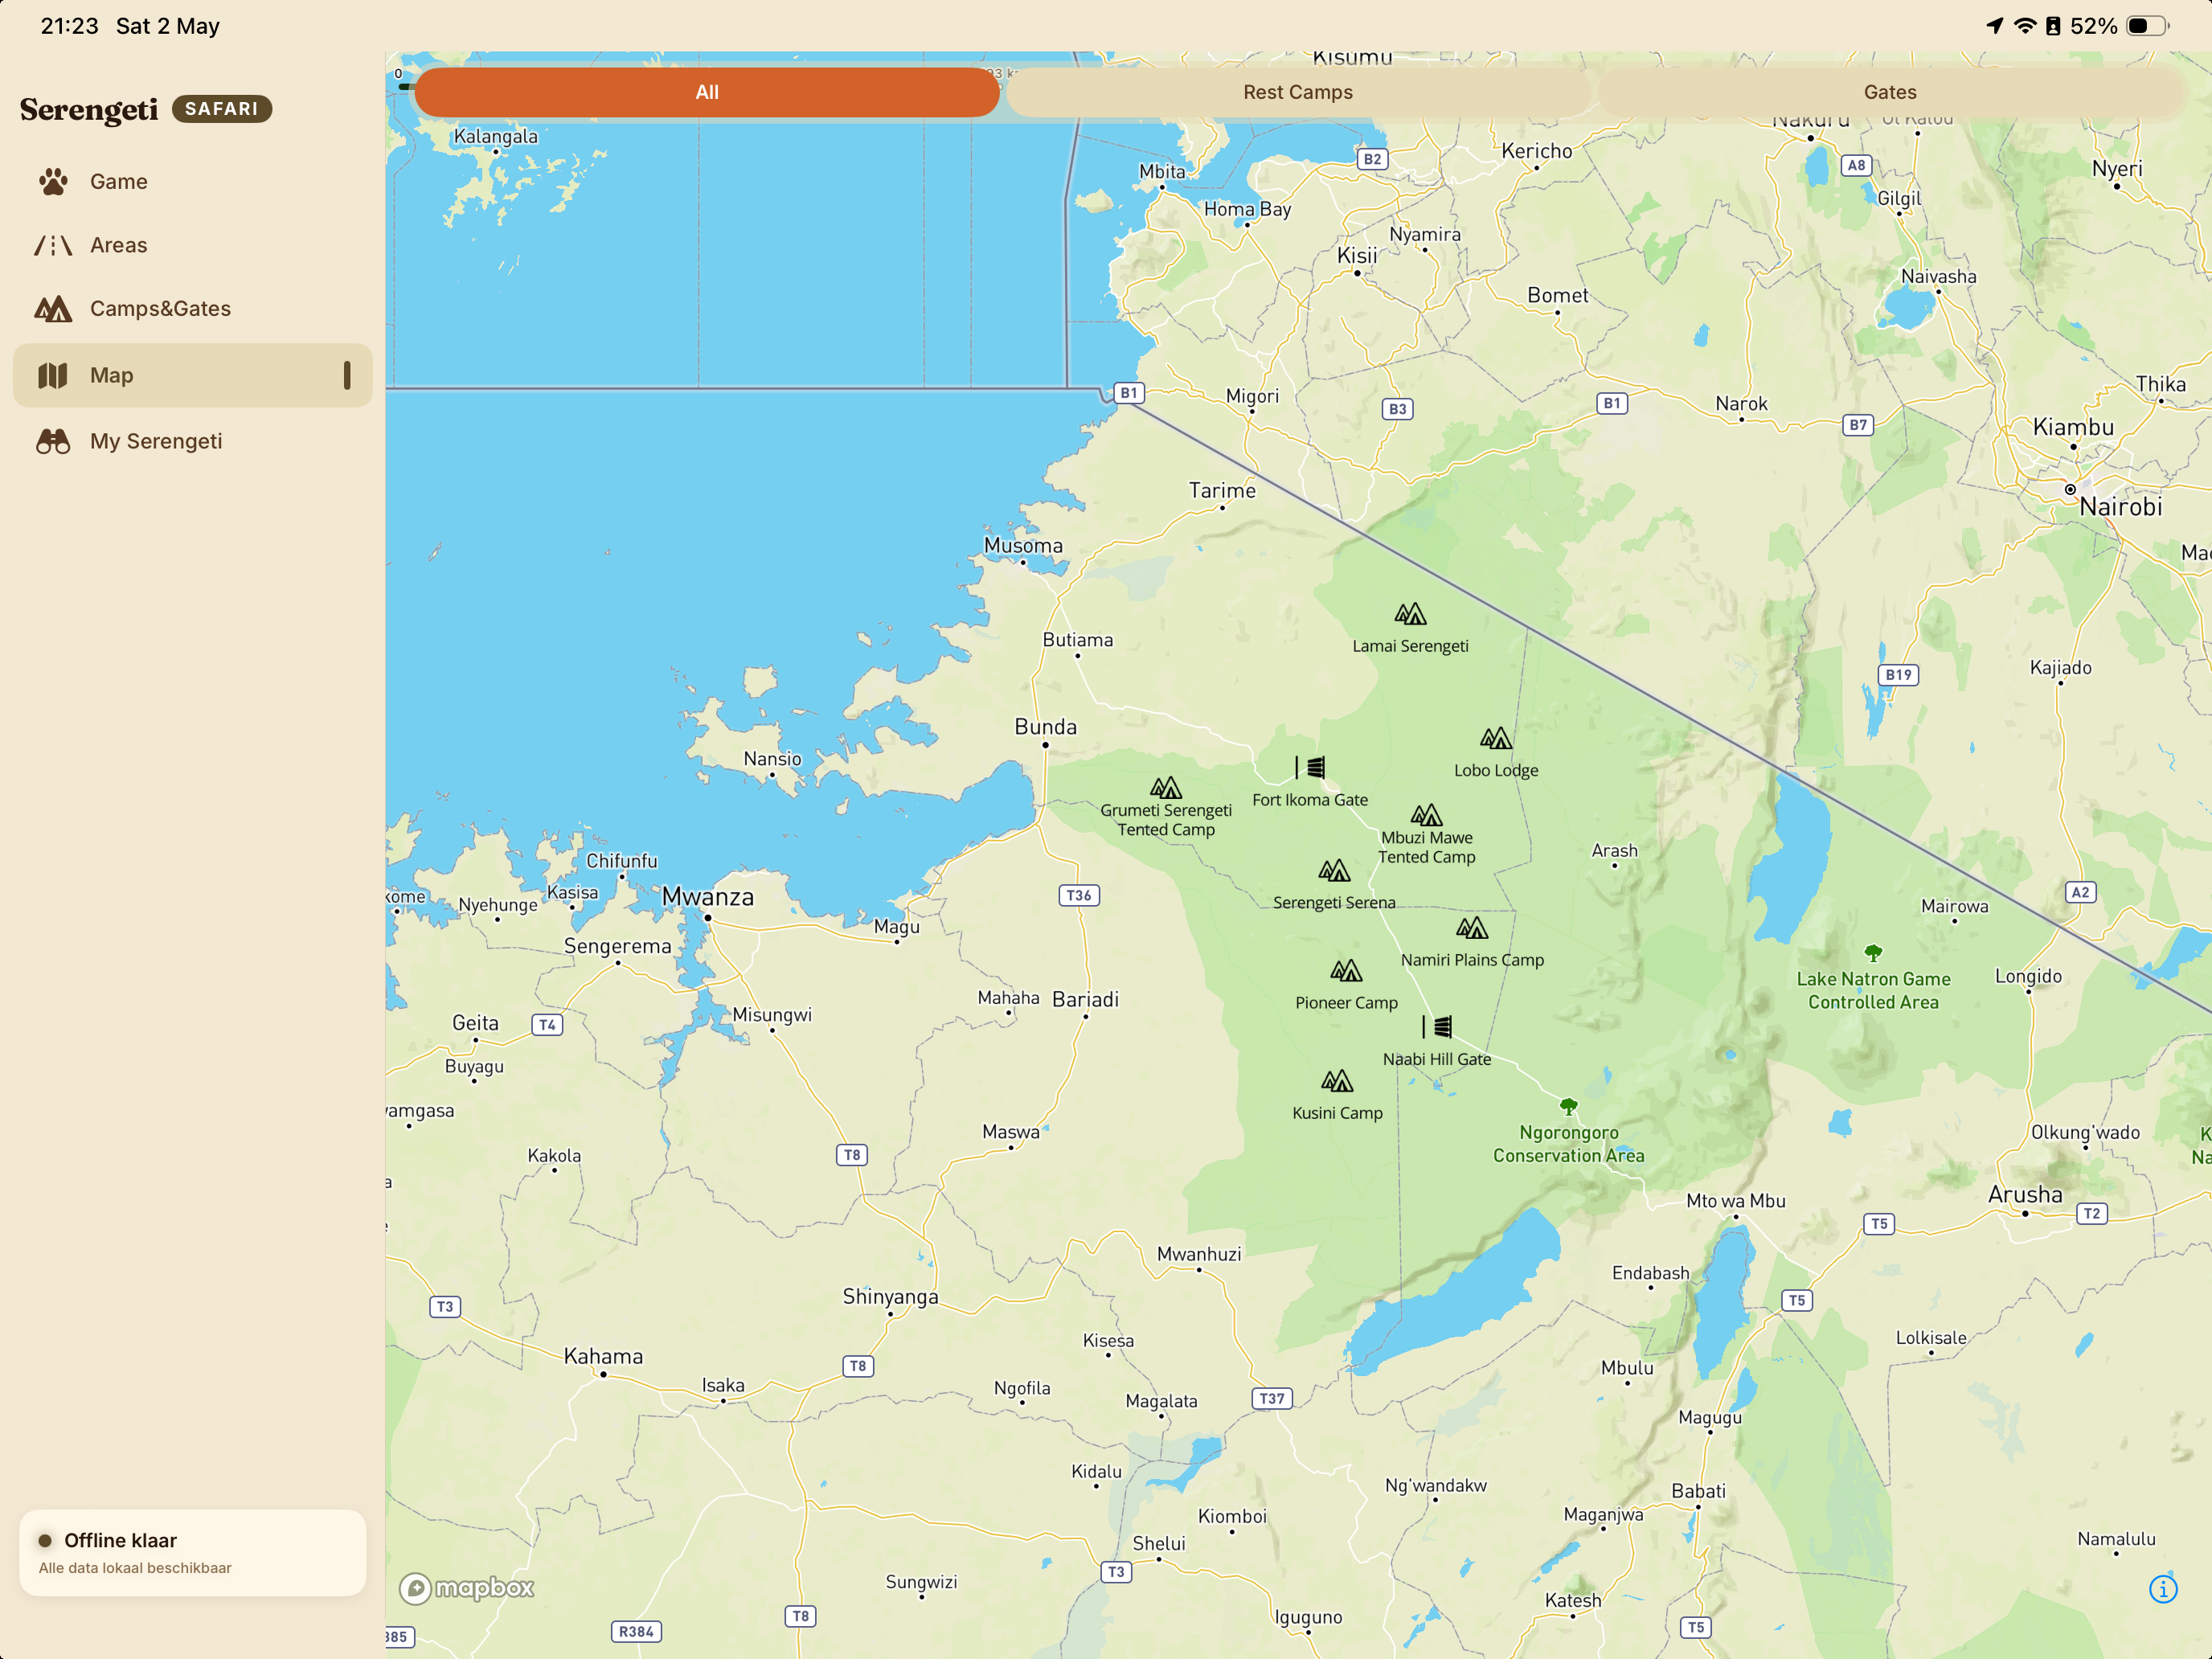Tap Grumeti Serengeti Tented Camp marker
2212x1659 pixels.
pos(1166,787)
